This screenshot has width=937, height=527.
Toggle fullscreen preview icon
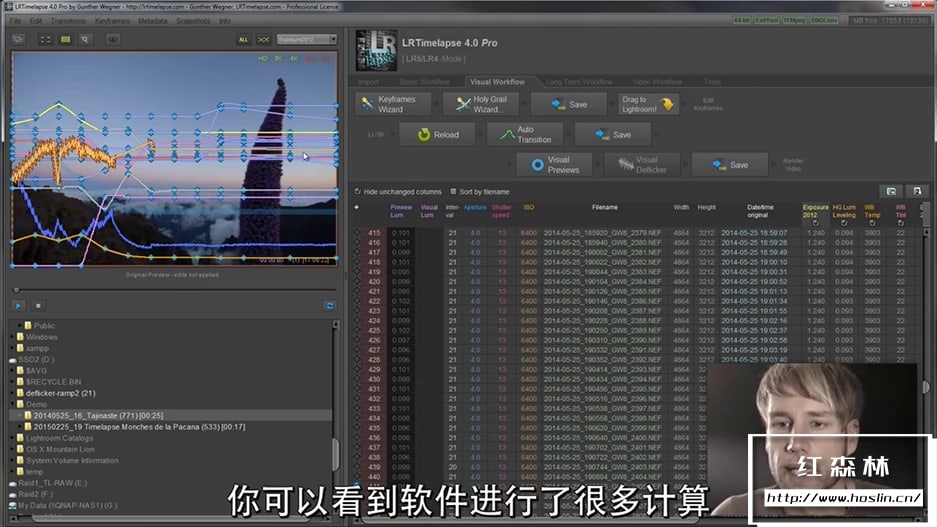click(45, 39)
